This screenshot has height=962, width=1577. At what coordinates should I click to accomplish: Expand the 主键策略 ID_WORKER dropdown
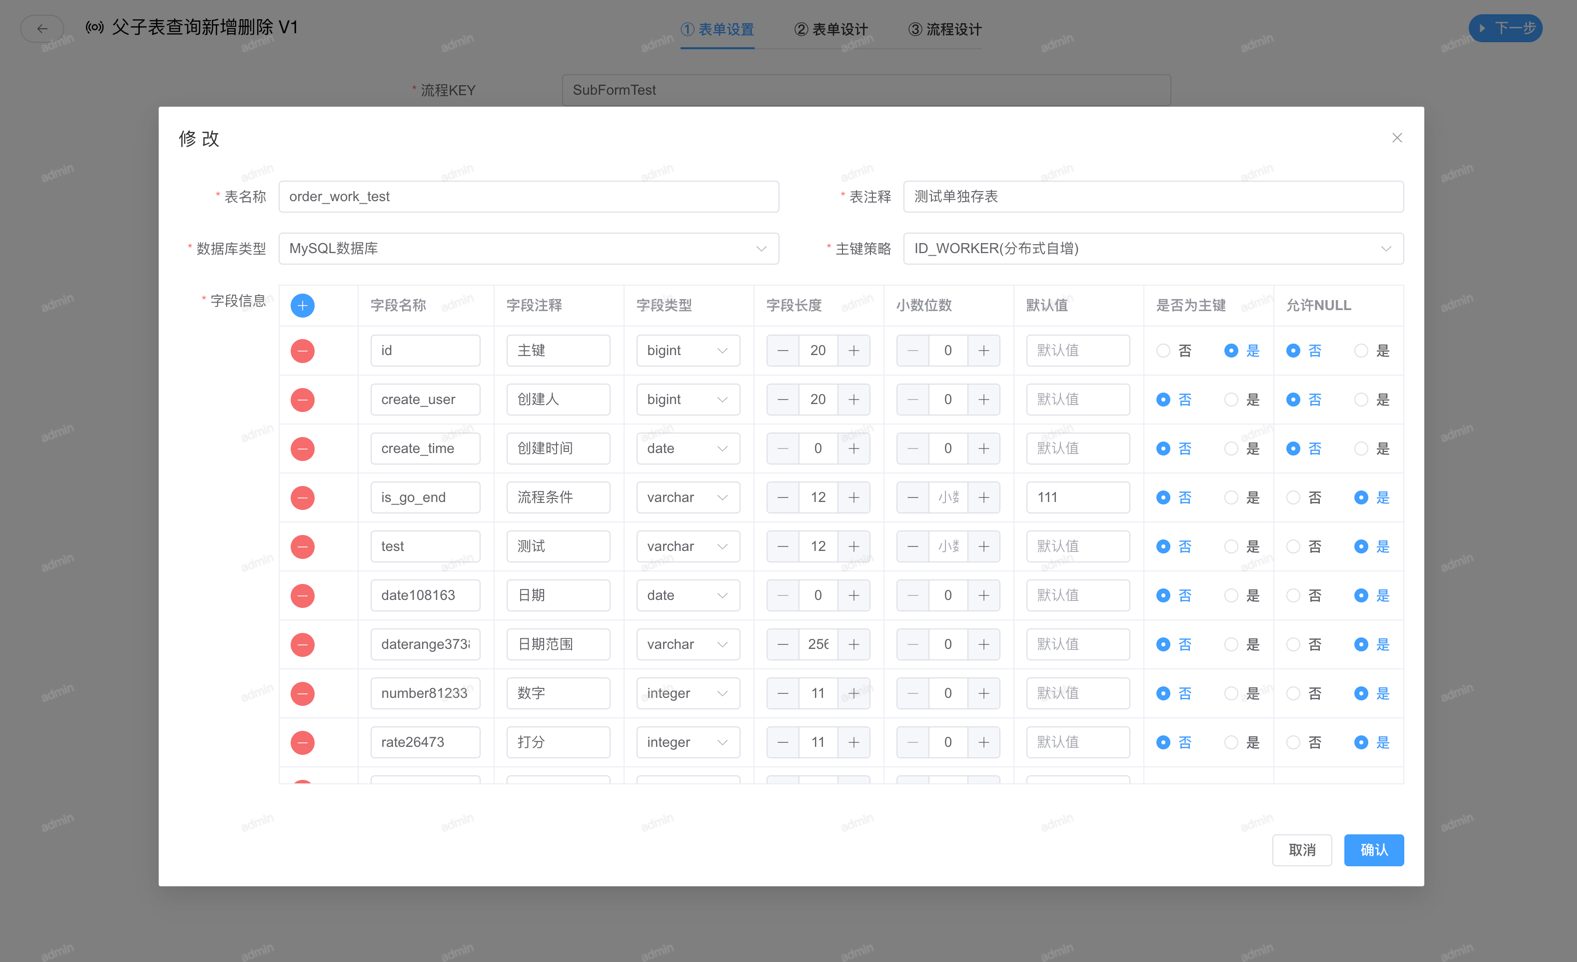tap(1152, 249)
